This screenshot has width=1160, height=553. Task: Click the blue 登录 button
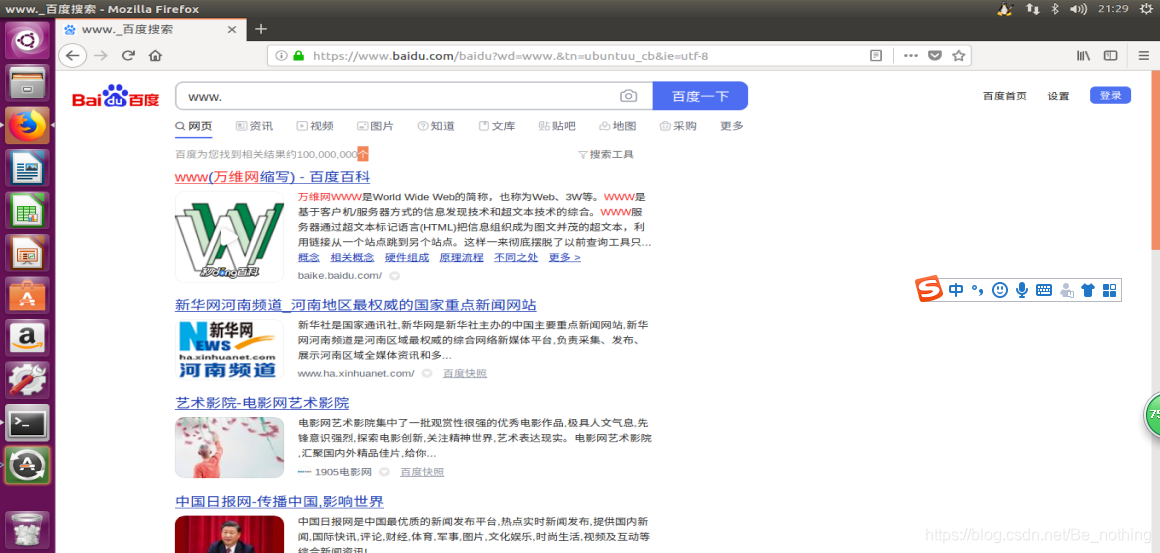(1110, 95)
